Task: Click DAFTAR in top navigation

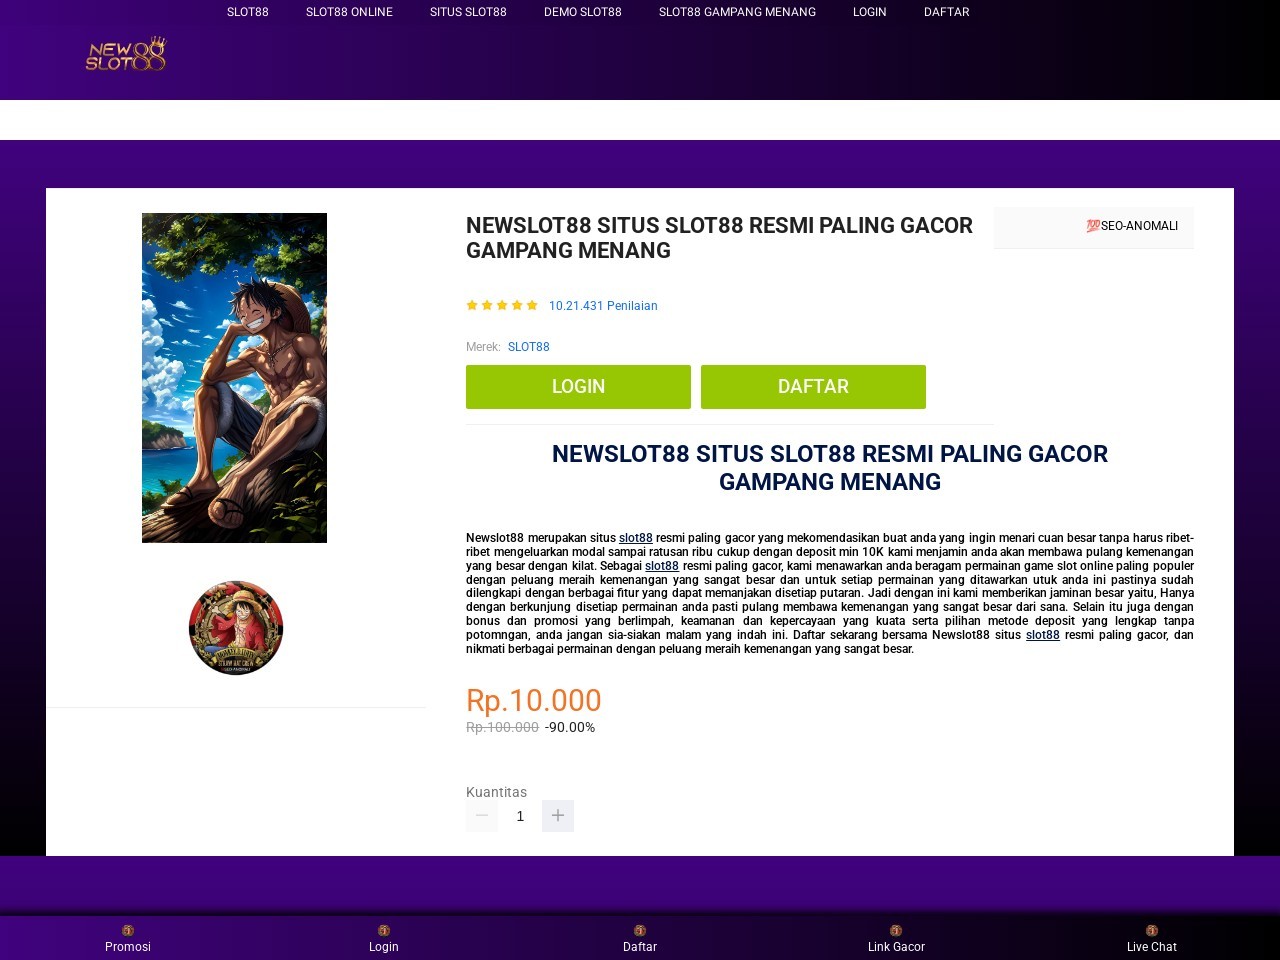Action: coord(947,12)
